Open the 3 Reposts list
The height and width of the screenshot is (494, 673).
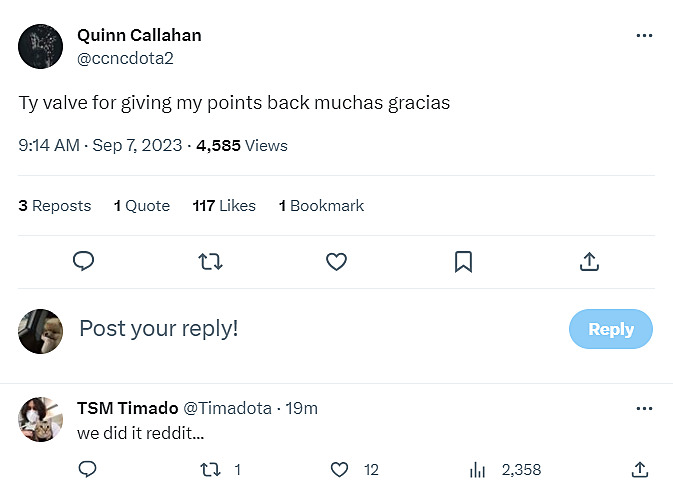[55, 206]
